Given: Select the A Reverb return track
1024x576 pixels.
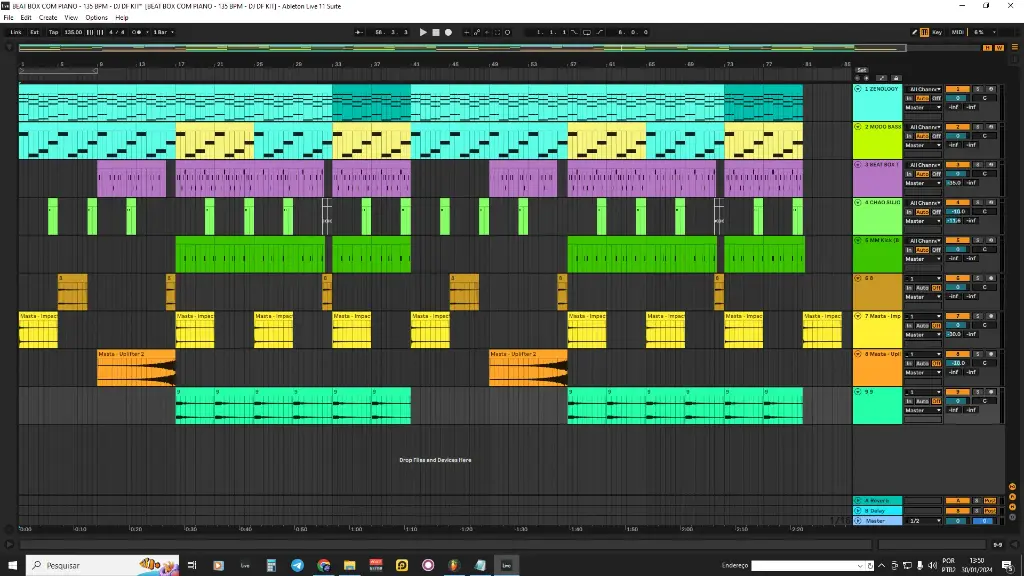Looking at the screenshot, I should coord(878,500).
